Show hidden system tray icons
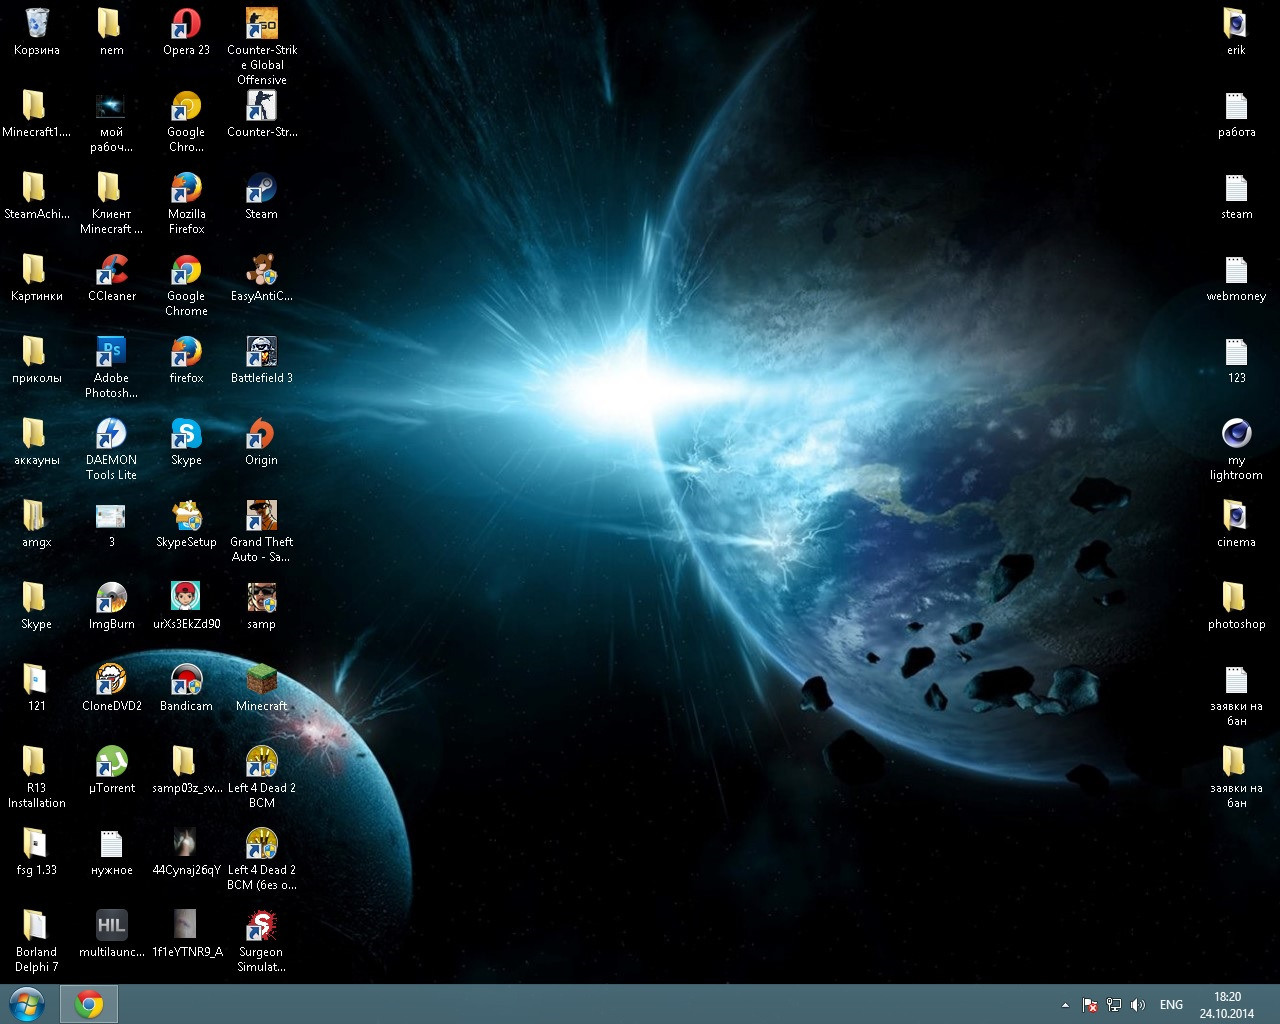This screenshot has width=1280, height=1024. tap(1065, 1005)
